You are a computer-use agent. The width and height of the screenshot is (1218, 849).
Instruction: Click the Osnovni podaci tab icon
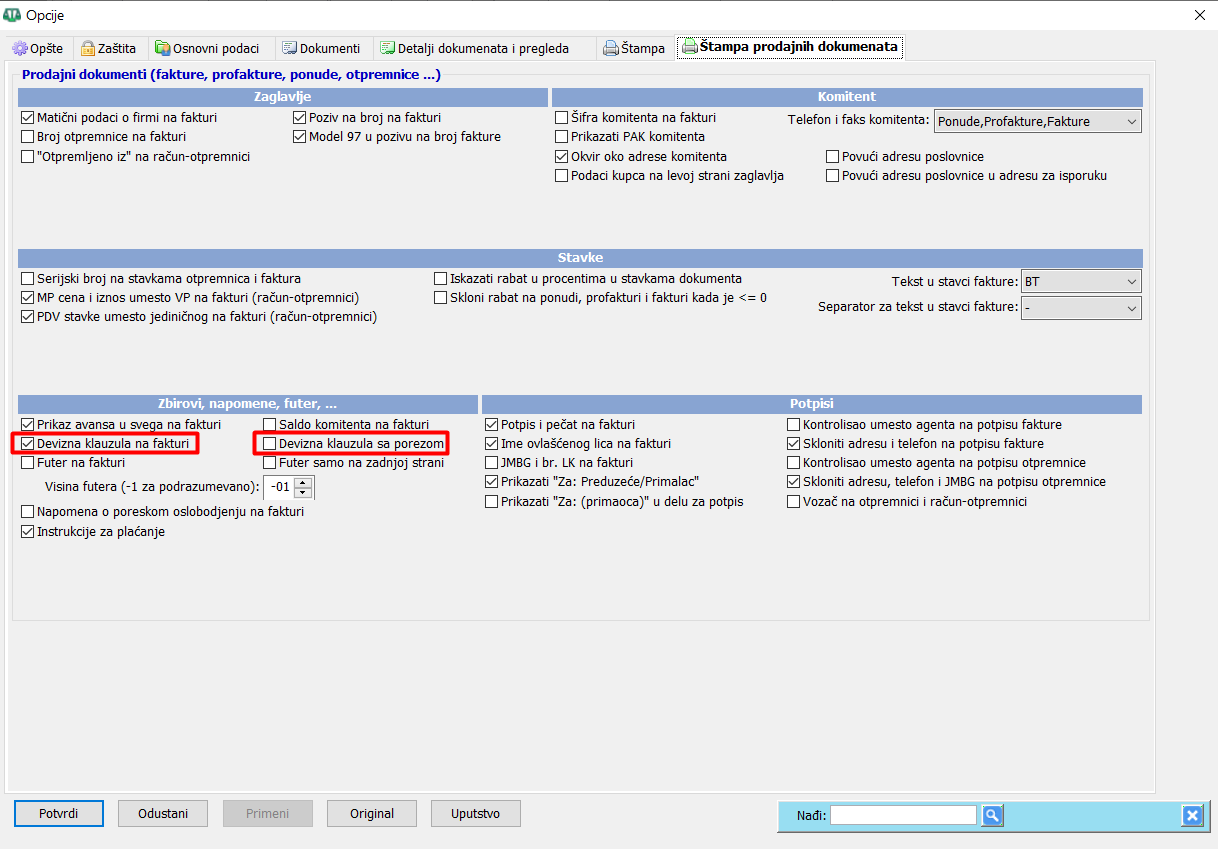pyautogui.click(x=163, y=48)
